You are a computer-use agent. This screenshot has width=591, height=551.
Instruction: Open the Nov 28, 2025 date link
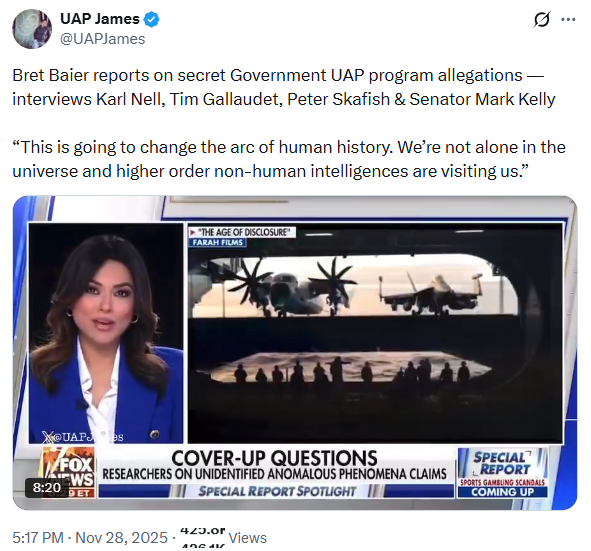coord(121,537)
